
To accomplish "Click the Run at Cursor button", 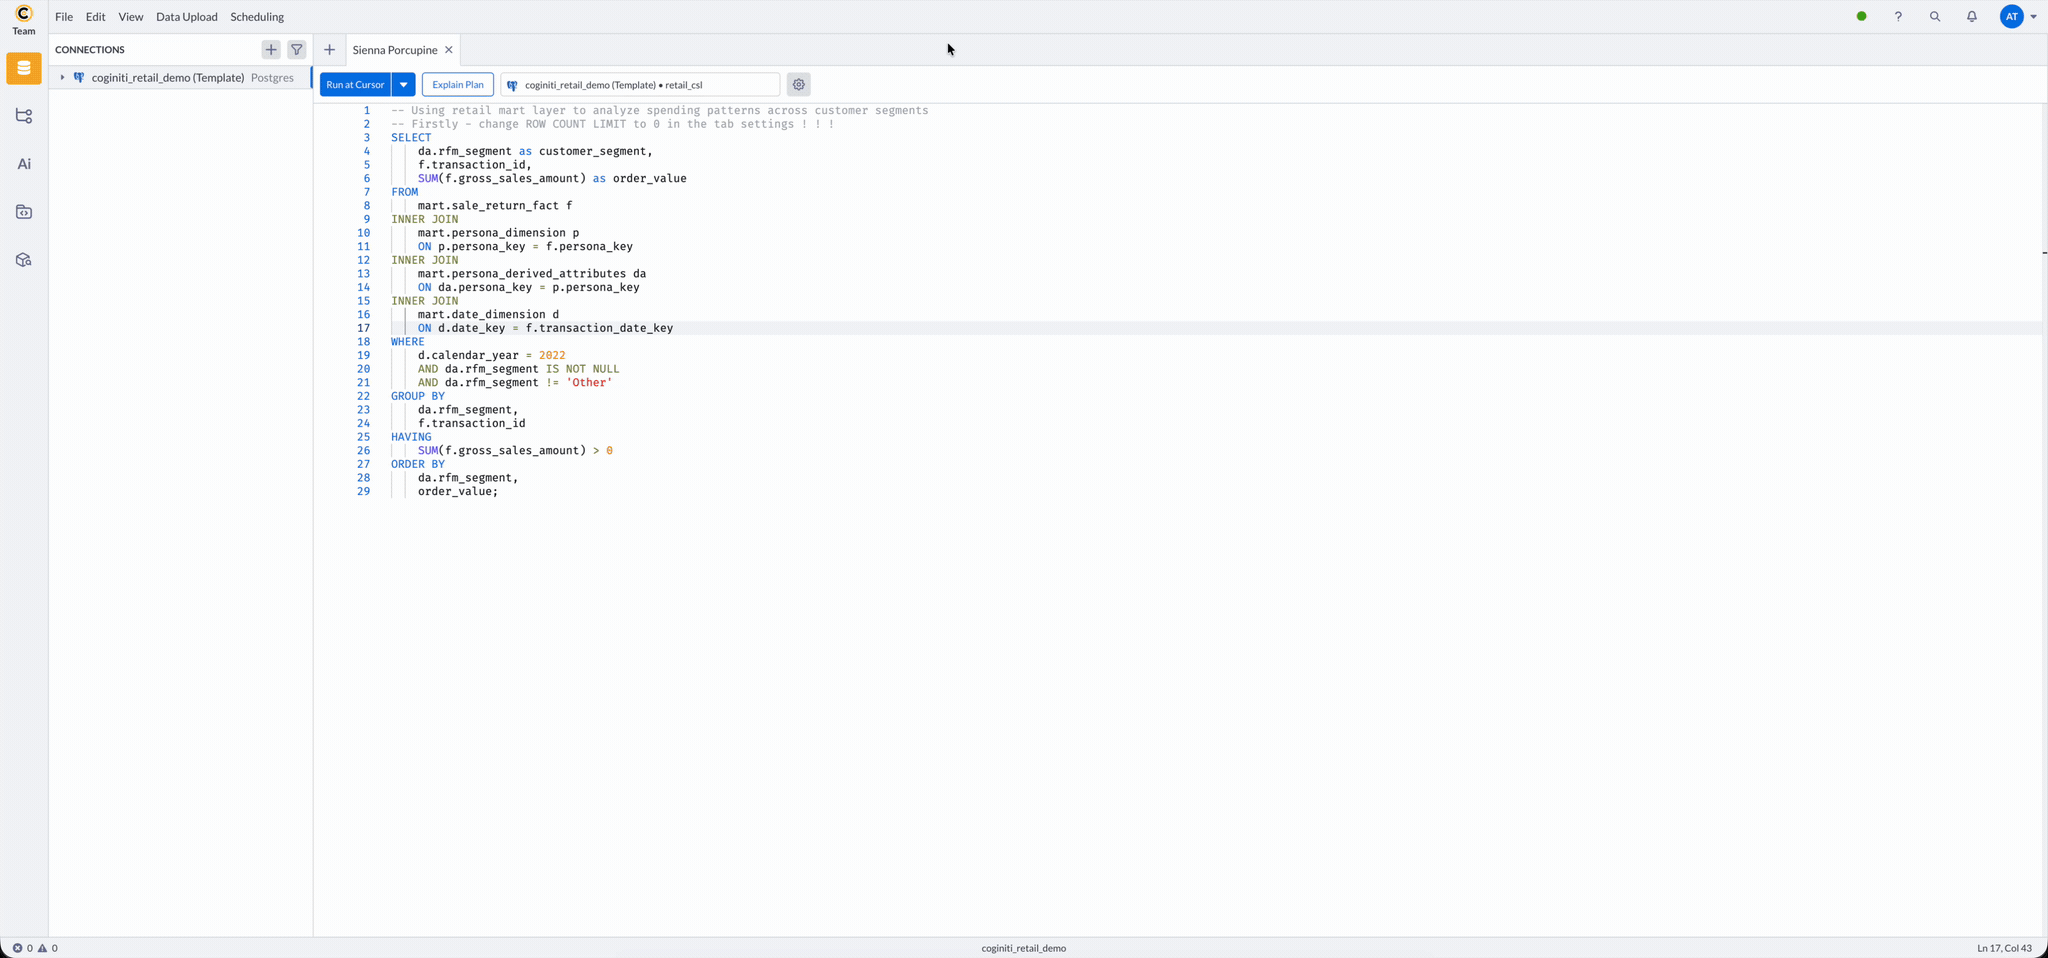I will [355, 85].
